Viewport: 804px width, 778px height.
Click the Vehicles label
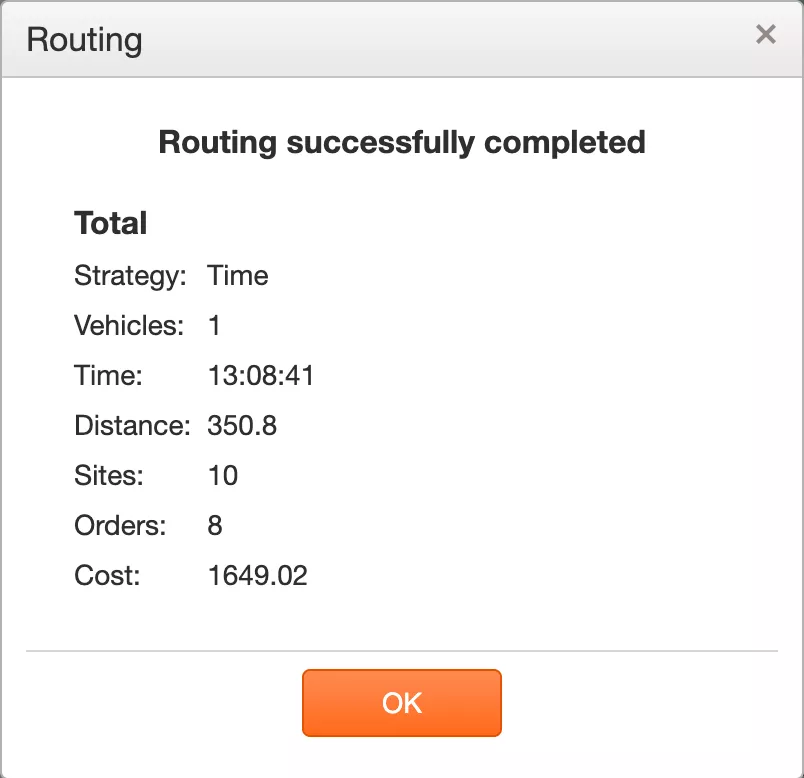pos(129,325)
